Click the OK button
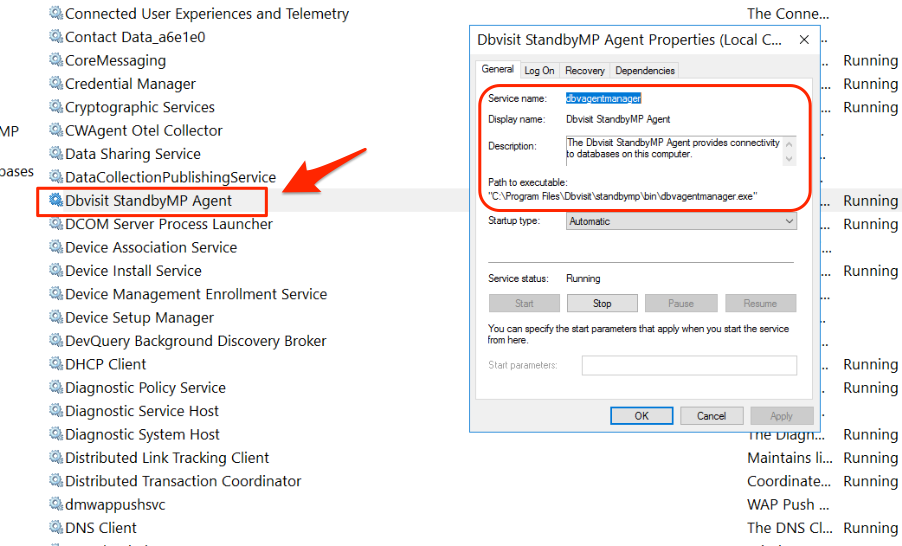Image resolution: width=902 pixels, height=546 pixels. 641,416
